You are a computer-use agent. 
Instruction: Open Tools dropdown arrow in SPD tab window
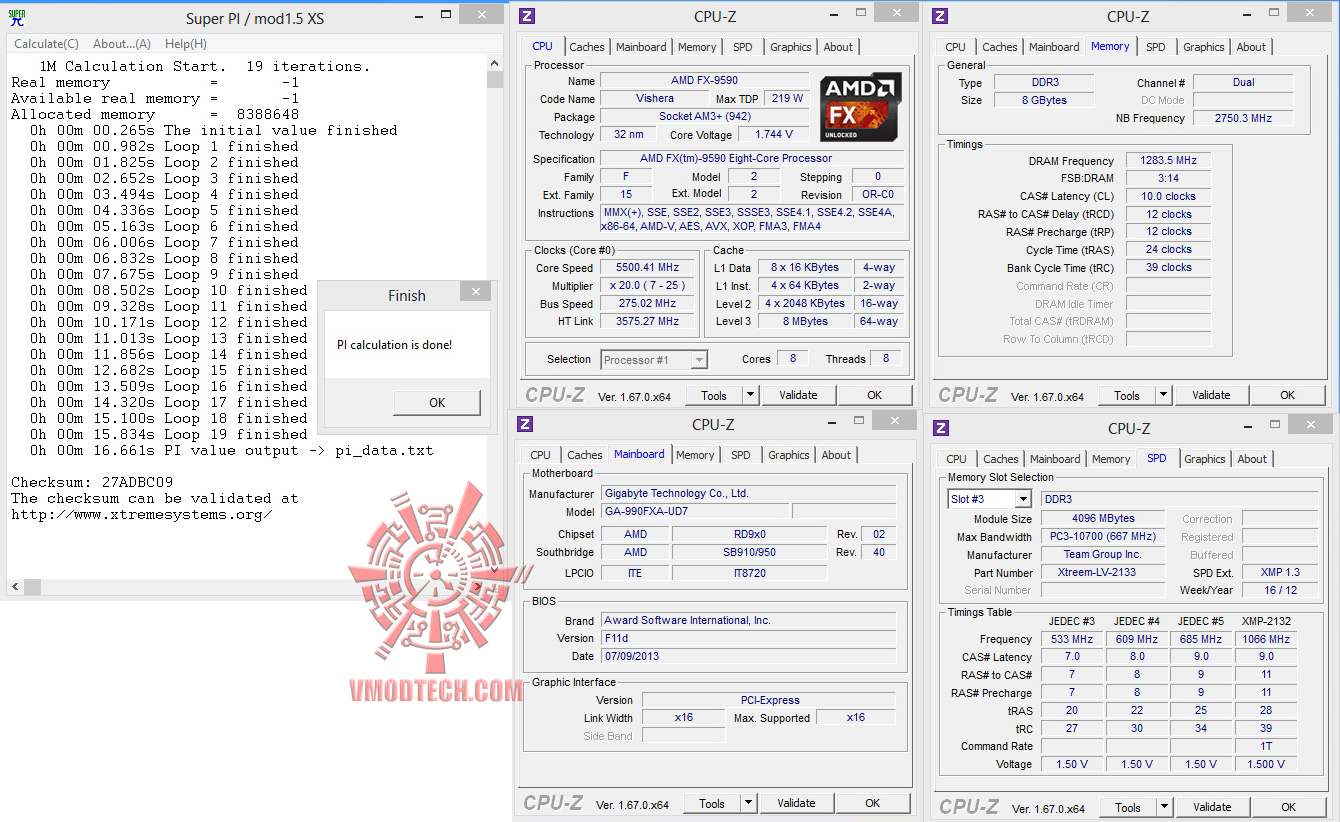[1164, 807]
